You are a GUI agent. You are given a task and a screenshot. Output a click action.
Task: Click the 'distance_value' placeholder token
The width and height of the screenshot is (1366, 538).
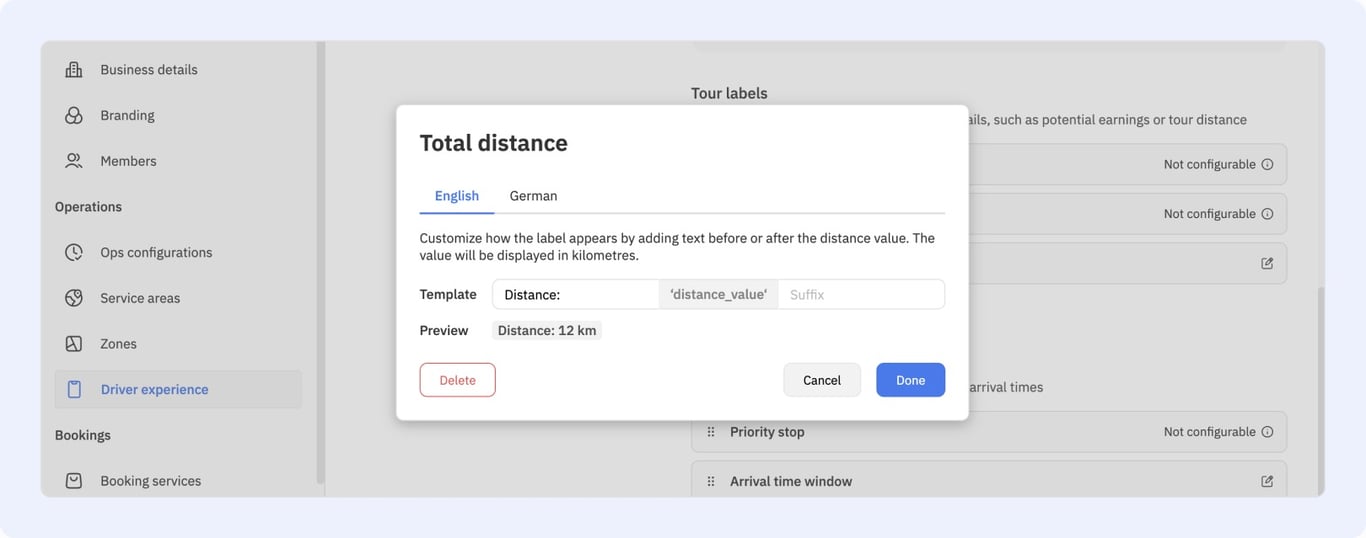(719, 294)
